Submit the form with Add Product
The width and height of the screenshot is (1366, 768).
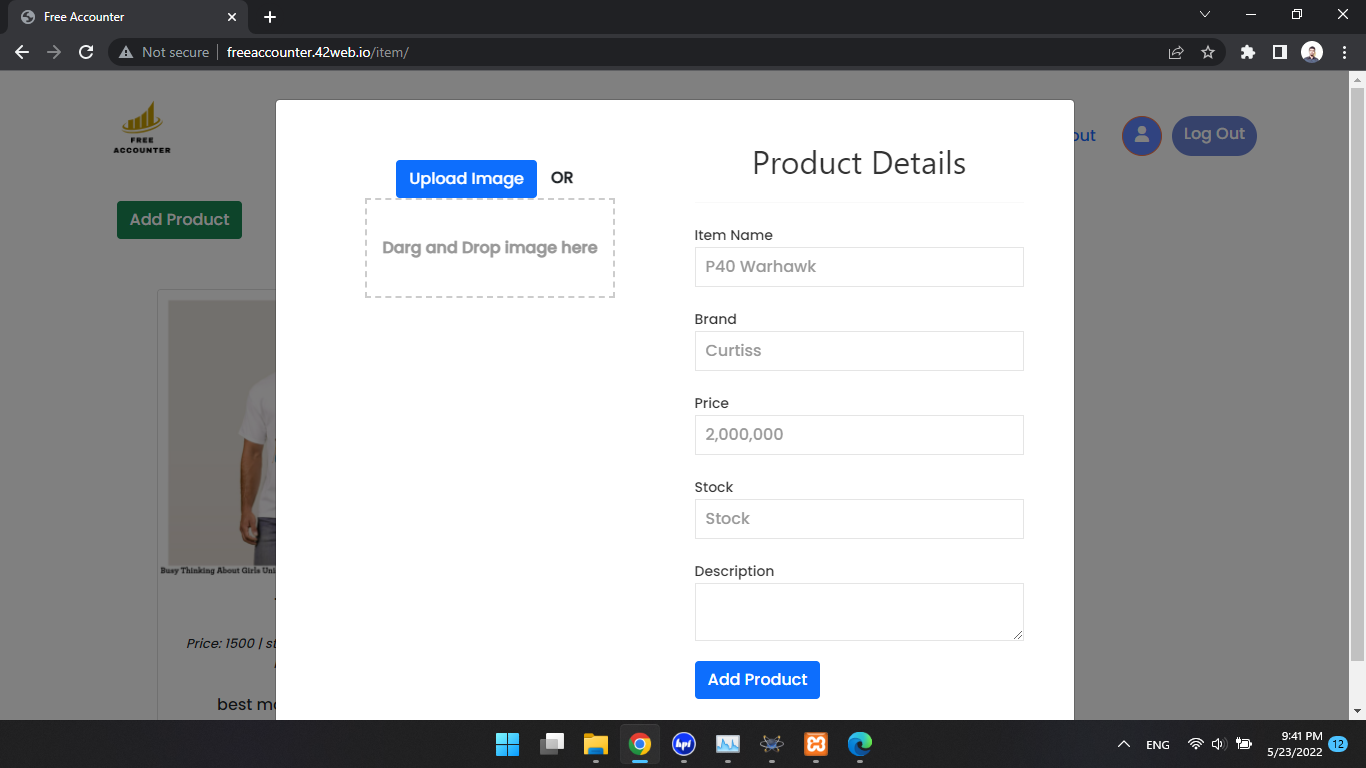(757, 679)
